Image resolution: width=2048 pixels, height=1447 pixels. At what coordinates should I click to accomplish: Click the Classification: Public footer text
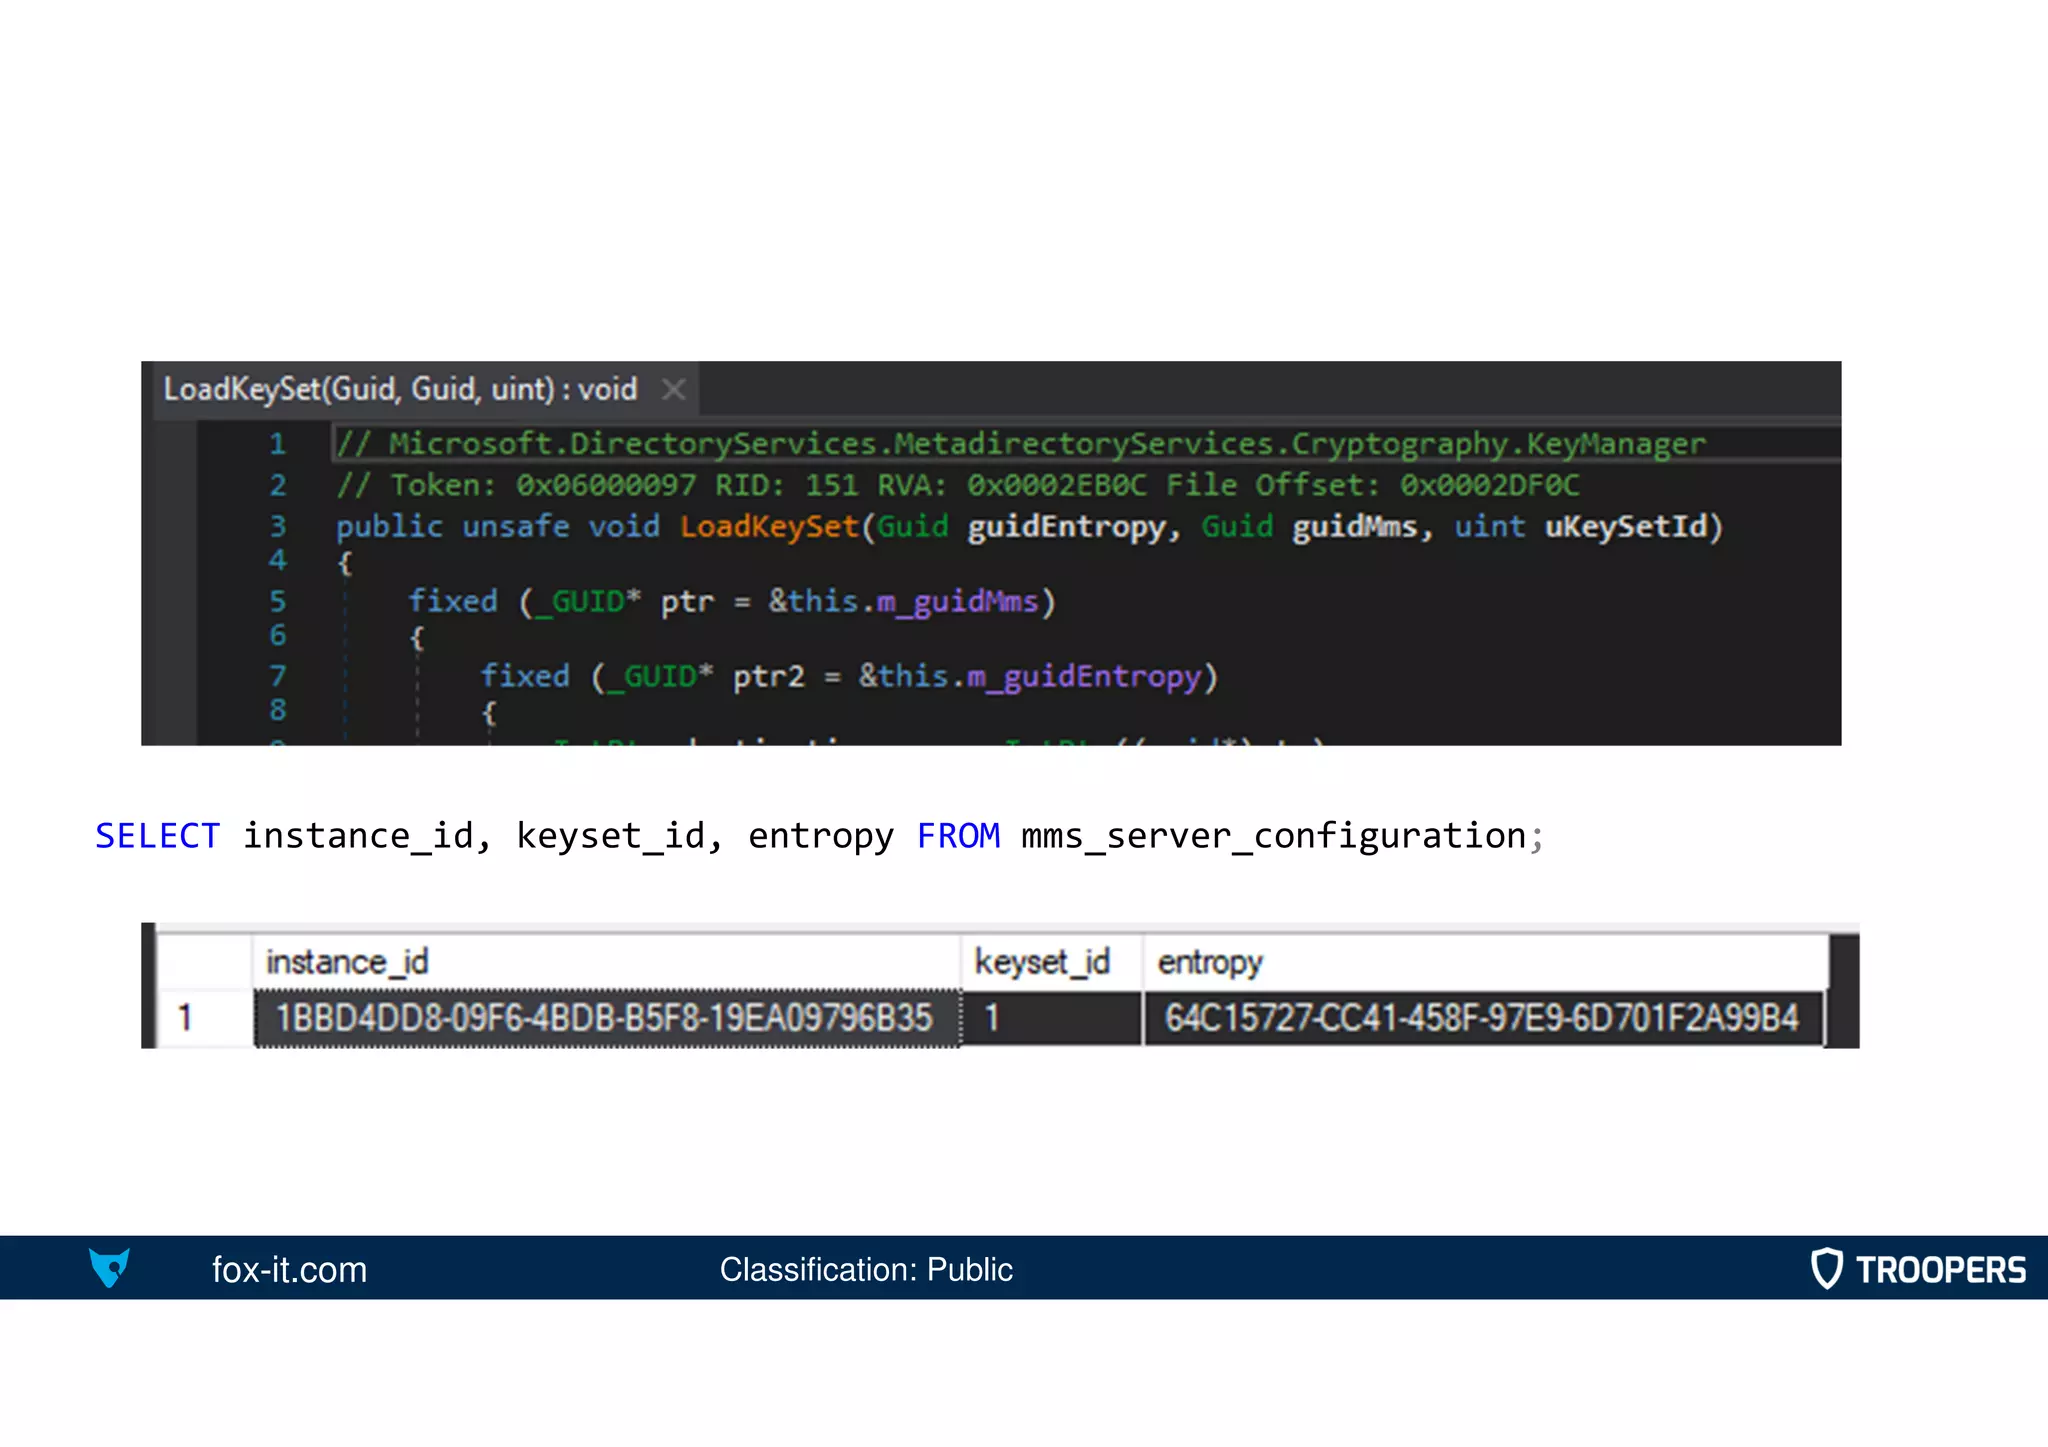pos(866,1270)
